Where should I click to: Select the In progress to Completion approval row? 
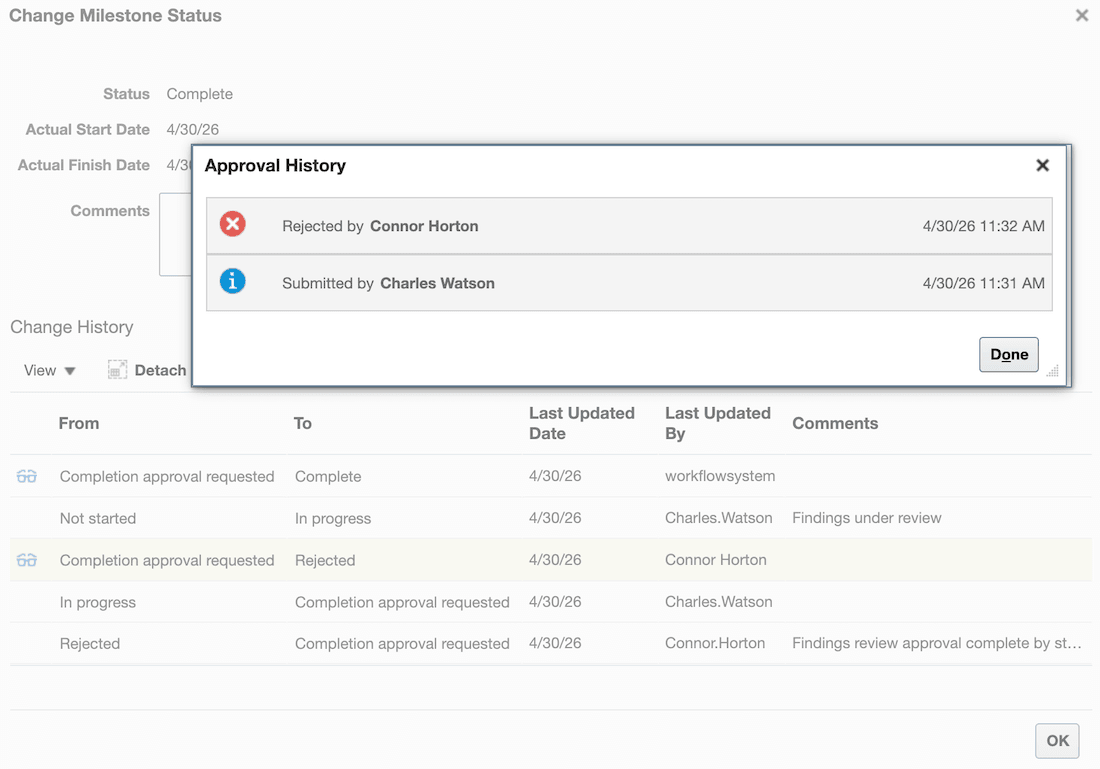551,602
